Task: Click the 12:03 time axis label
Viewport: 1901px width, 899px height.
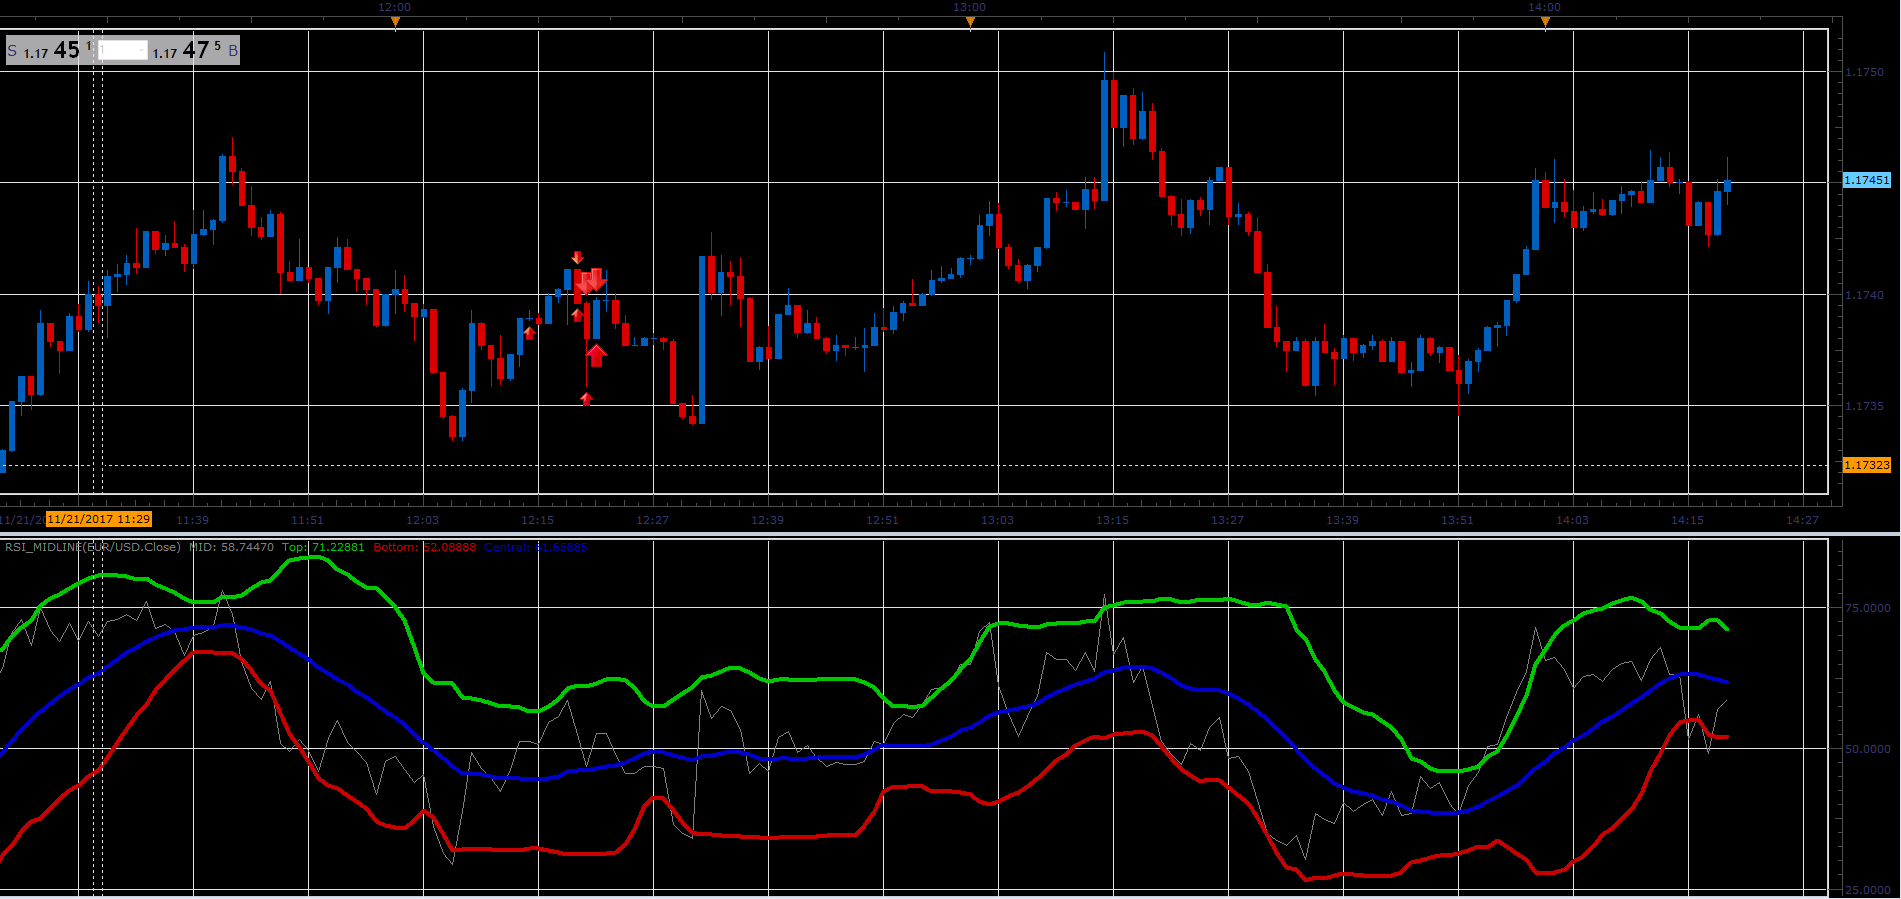Action: 422,520
